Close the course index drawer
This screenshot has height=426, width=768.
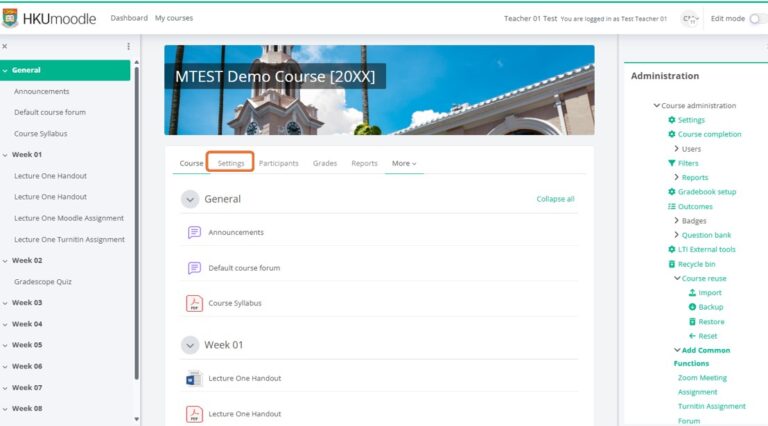[x=5, y=47]
